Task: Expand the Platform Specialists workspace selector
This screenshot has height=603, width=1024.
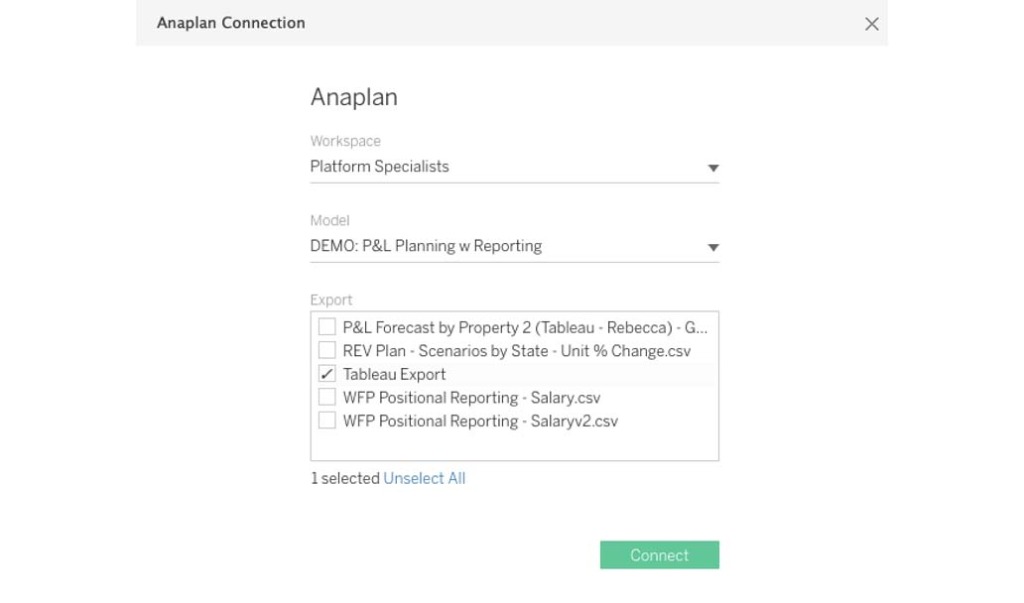Action: pos(712,168)
